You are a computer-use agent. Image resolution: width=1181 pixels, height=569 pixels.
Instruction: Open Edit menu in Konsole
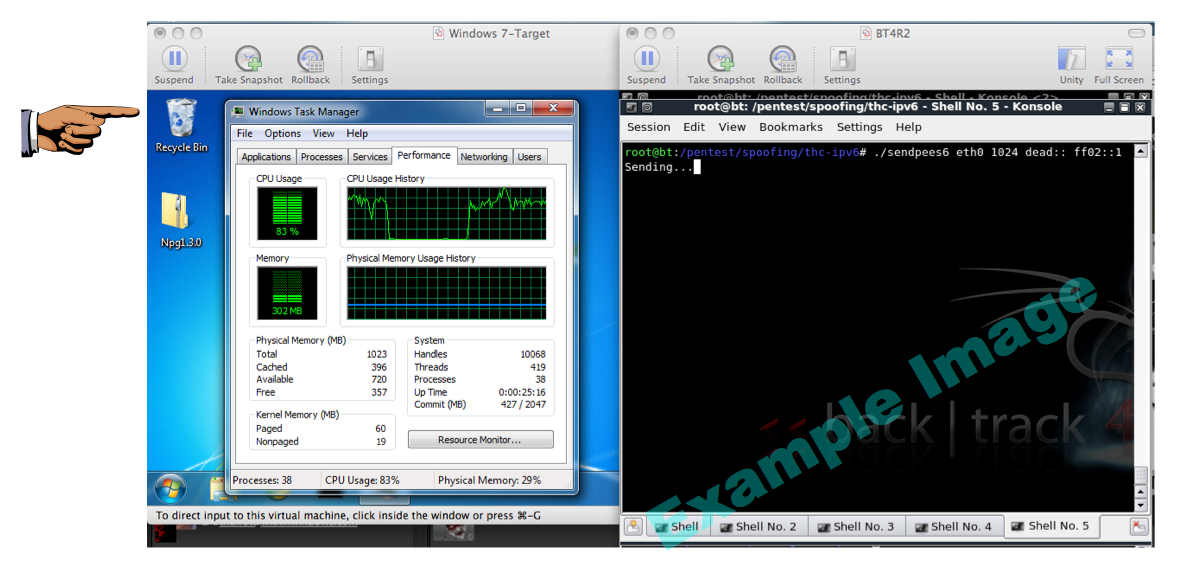coord(694,127)
